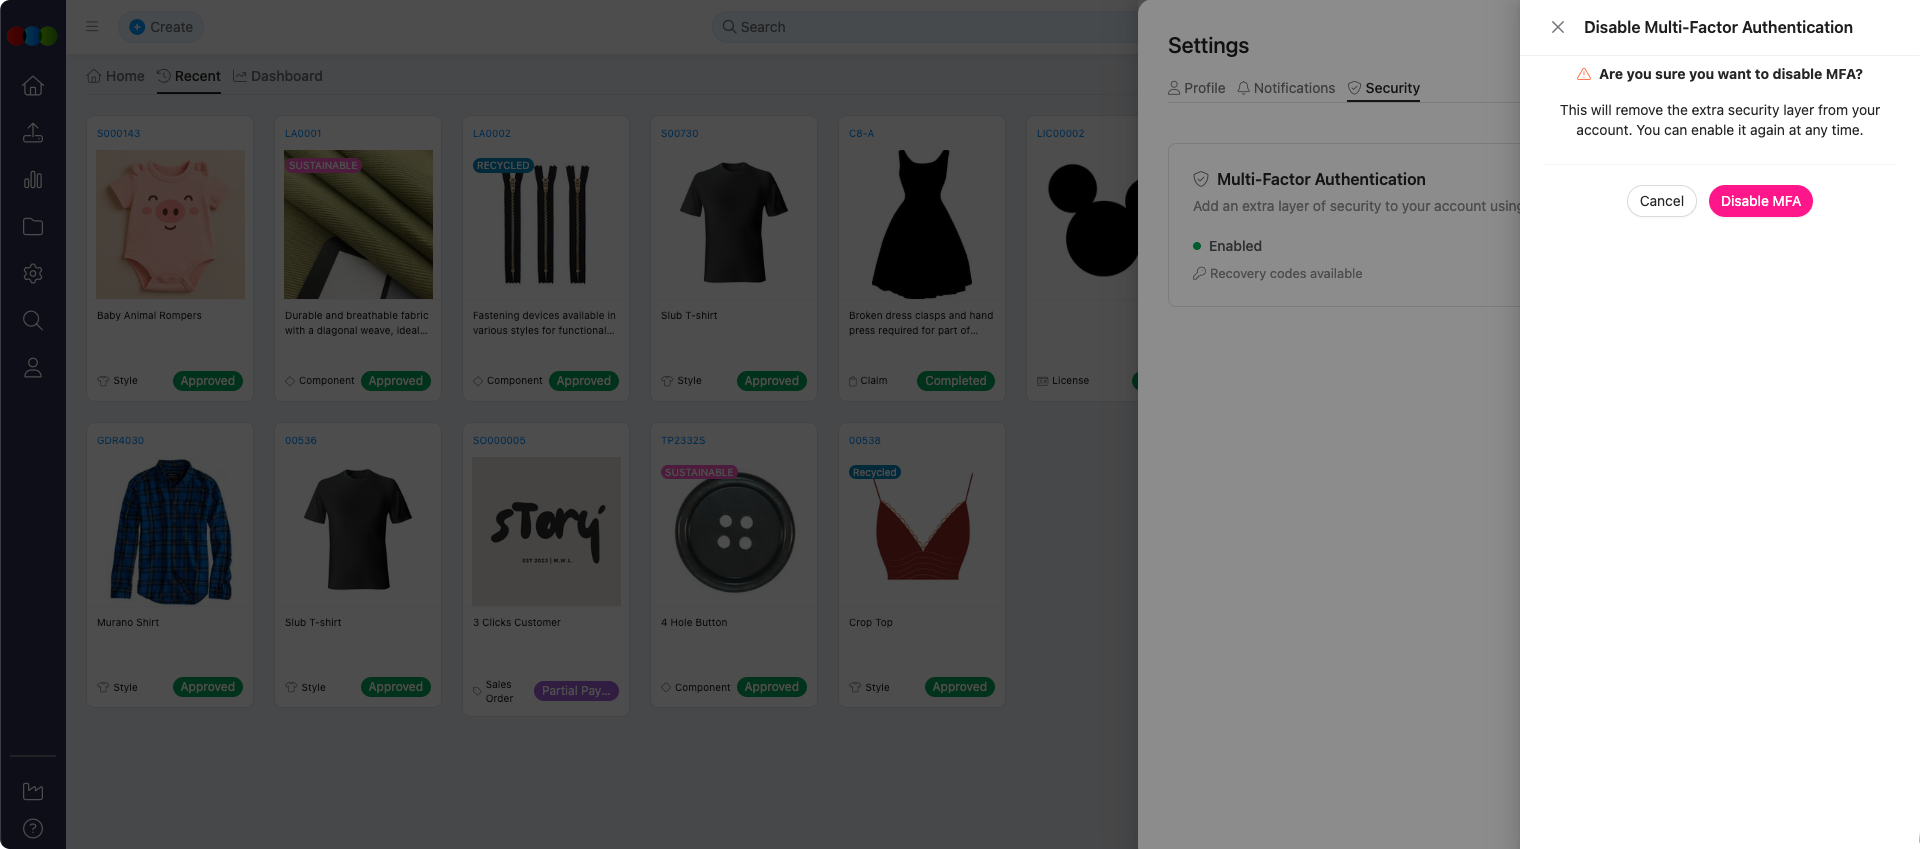
Task: Open the settings gear in sidebar
Action: click(33, 274)
